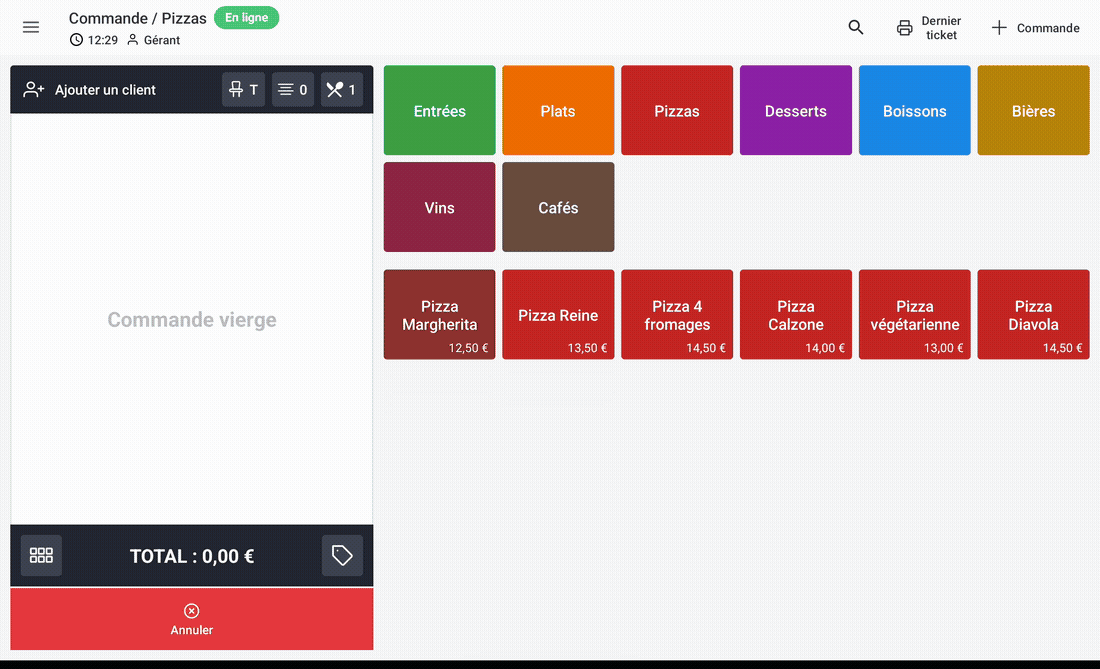Click the search magnifier icon
1100x669 pixels.
[855, 27]
